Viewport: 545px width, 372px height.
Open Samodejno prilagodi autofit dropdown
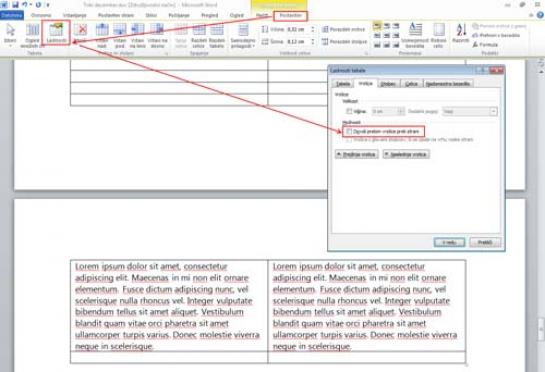243,35
